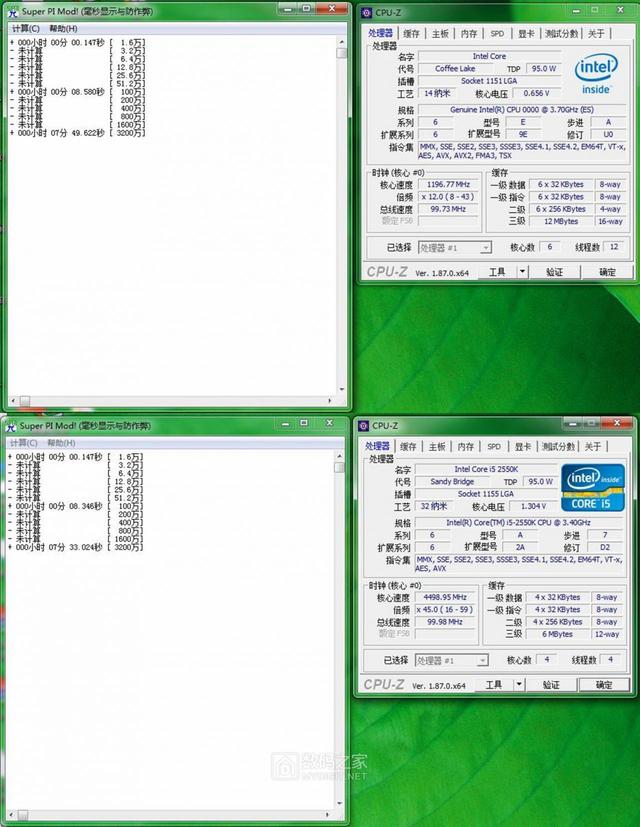Click the 验证 button in the Coffee Lake CPU-Z
This screenshot has width=640, height=827.
click(x=554, y=272)
